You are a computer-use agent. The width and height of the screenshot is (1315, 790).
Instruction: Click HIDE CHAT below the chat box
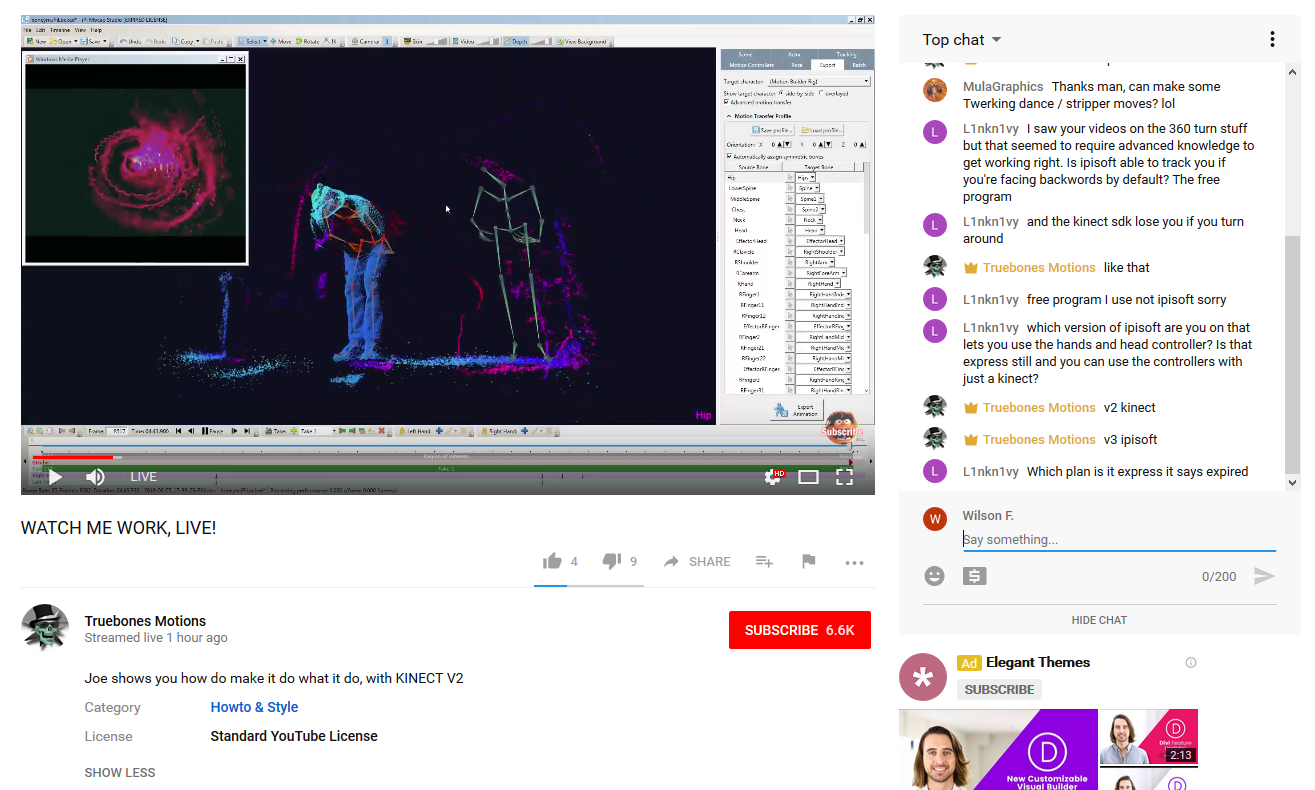1099,620
